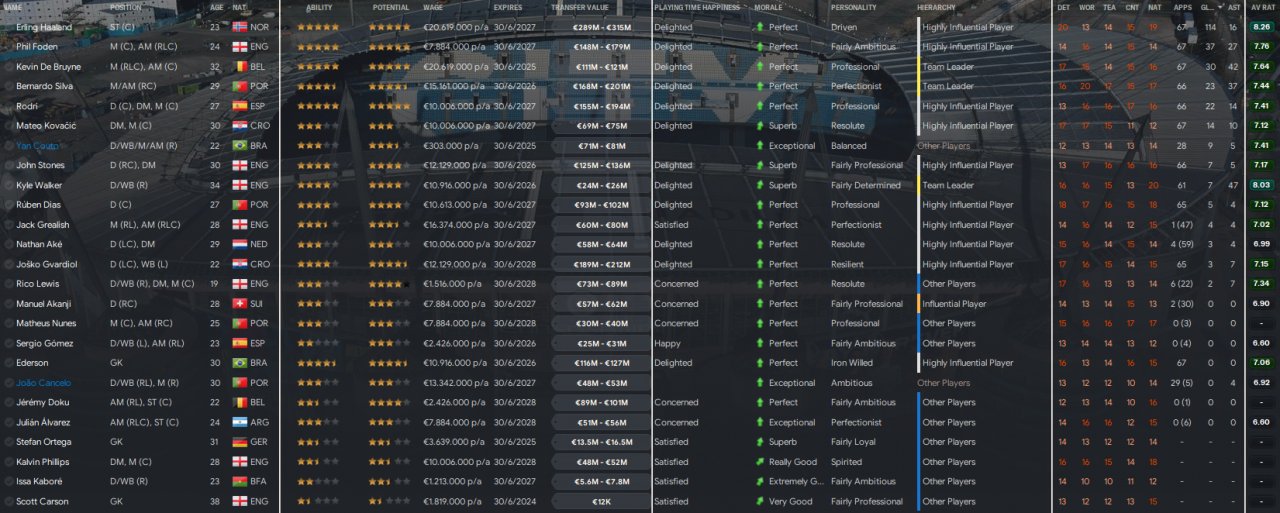
Task: Sort by Playing Time Happiness header
Action: point(697,7)
